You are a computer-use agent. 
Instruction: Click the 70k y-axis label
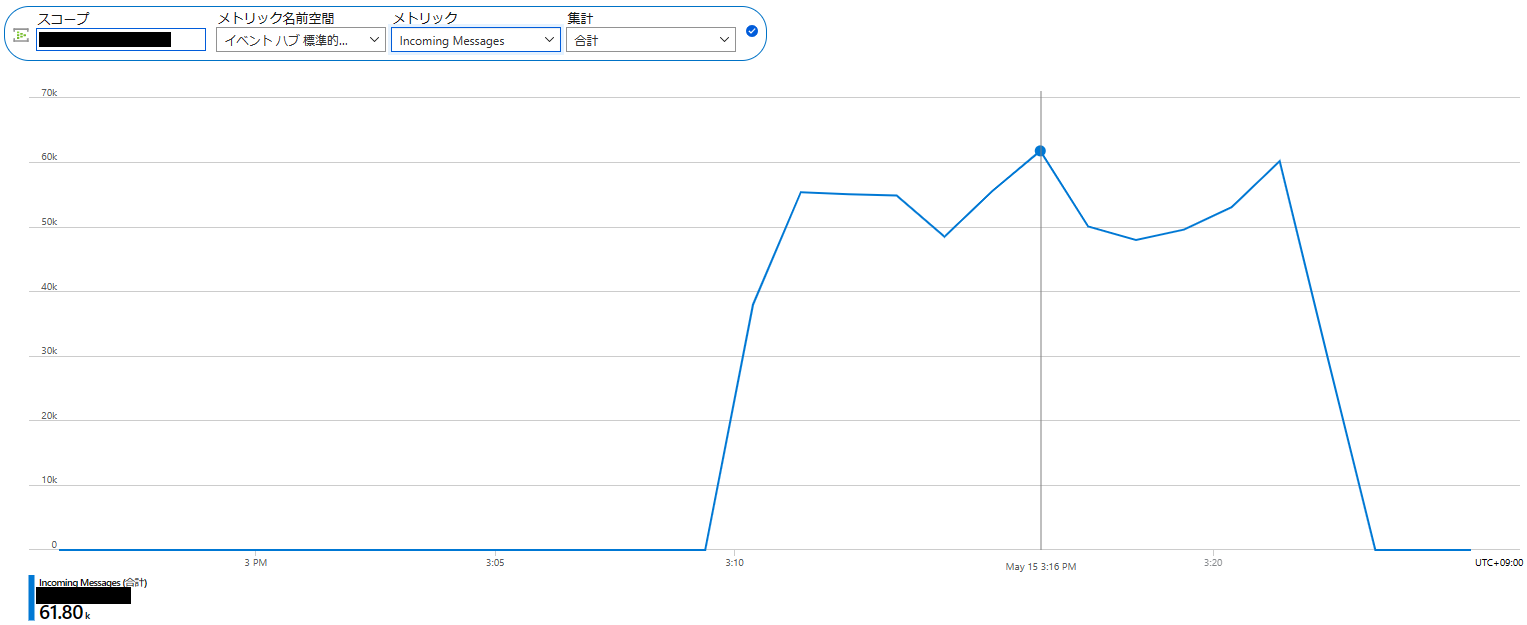pyautogui.click(x=48, y=93)
